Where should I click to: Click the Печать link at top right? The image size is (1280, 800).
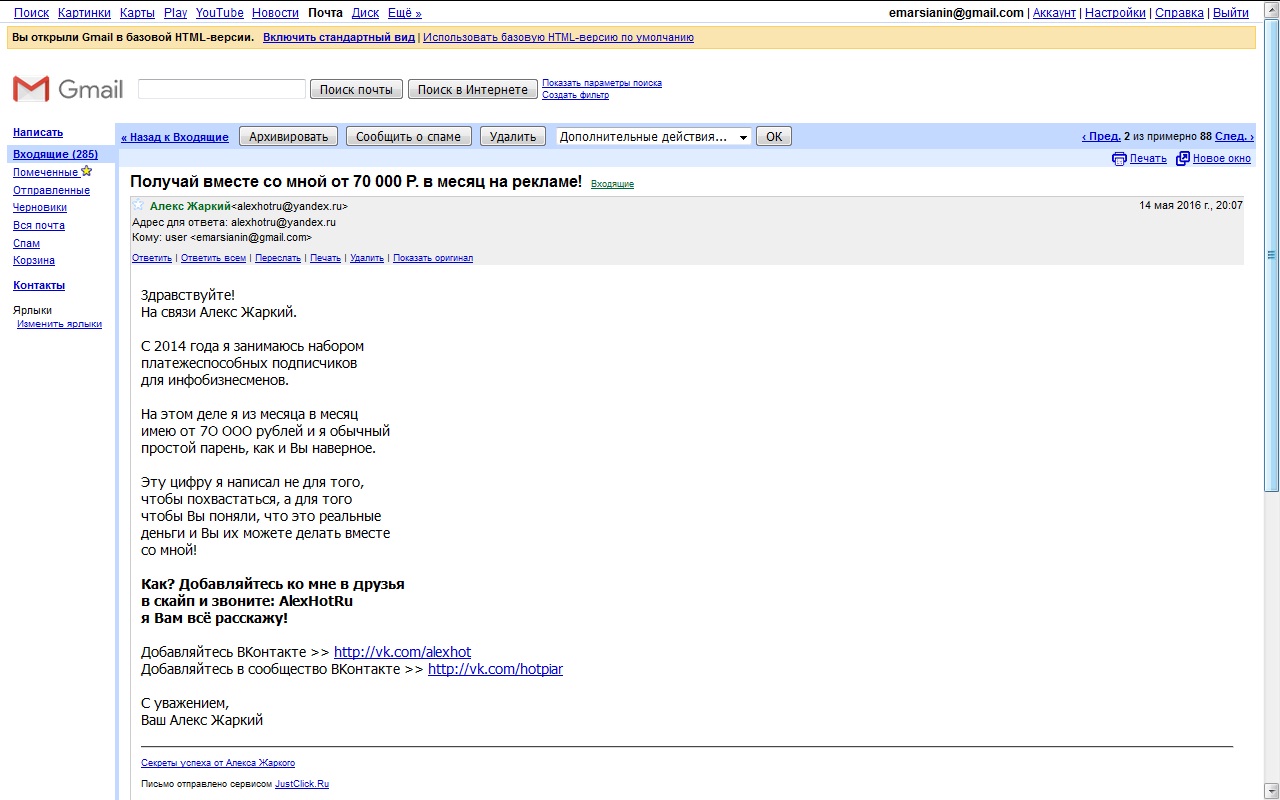pyautogui.click(x=1148, y=158)
